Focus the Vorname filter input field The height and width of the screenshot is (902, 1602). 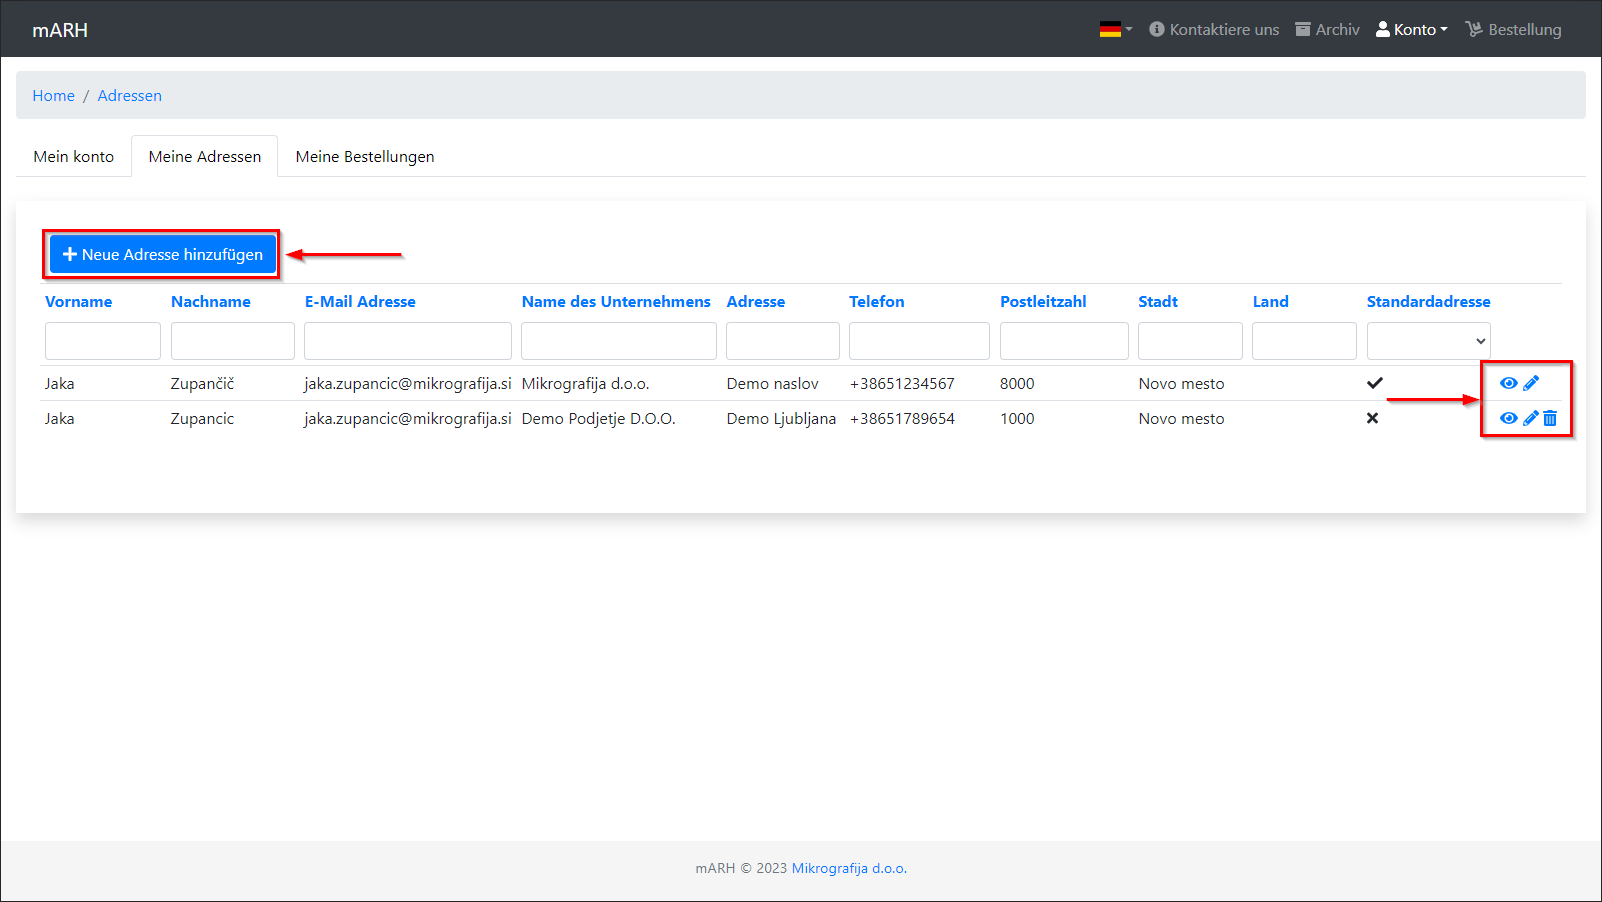pos(103,341)
